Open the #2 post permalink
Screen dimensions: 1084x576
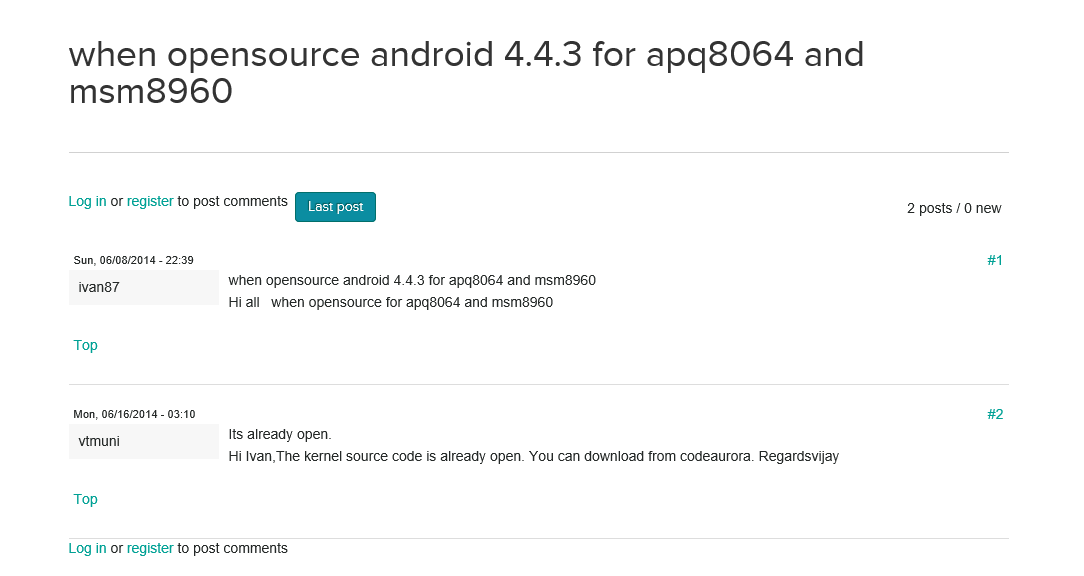click(995, 414)
